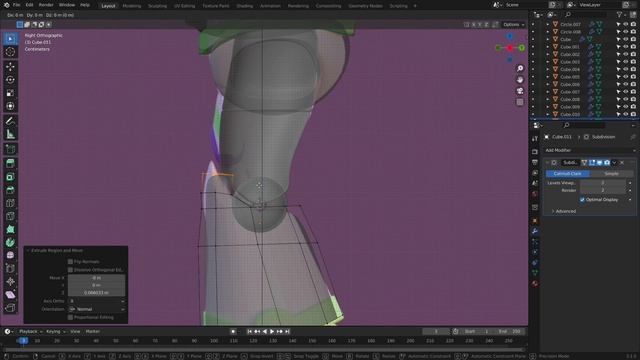The width and height of the screenshot is (640, 360).
Task: Remove the Subdivision modifier with X
Action: [622, 162]
